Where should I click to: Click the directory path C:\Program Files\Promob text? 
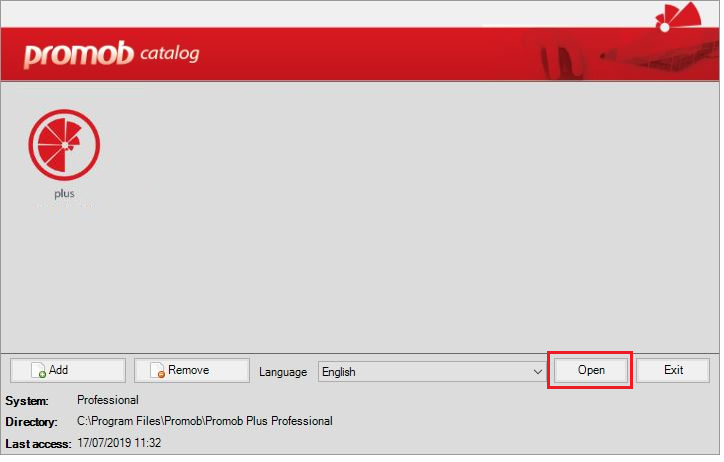point(205,423)
